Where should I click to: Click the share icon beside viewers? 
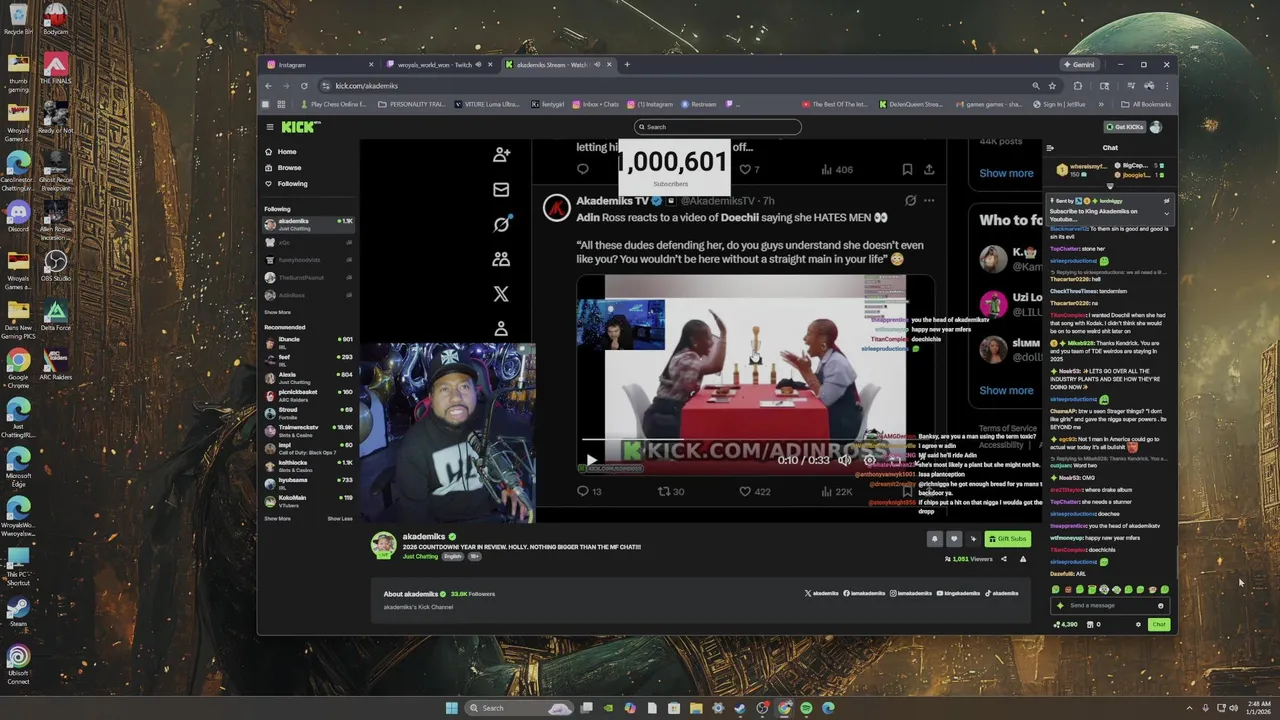click(x=1004, y=559)
